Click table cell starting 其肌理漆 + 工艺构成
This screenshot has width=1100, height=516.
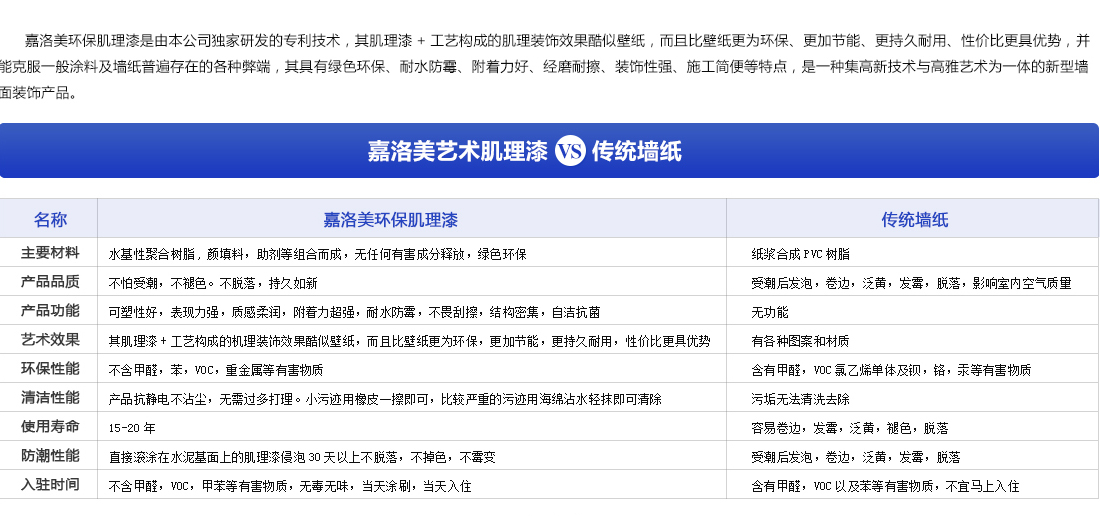[x=409, y=341]
